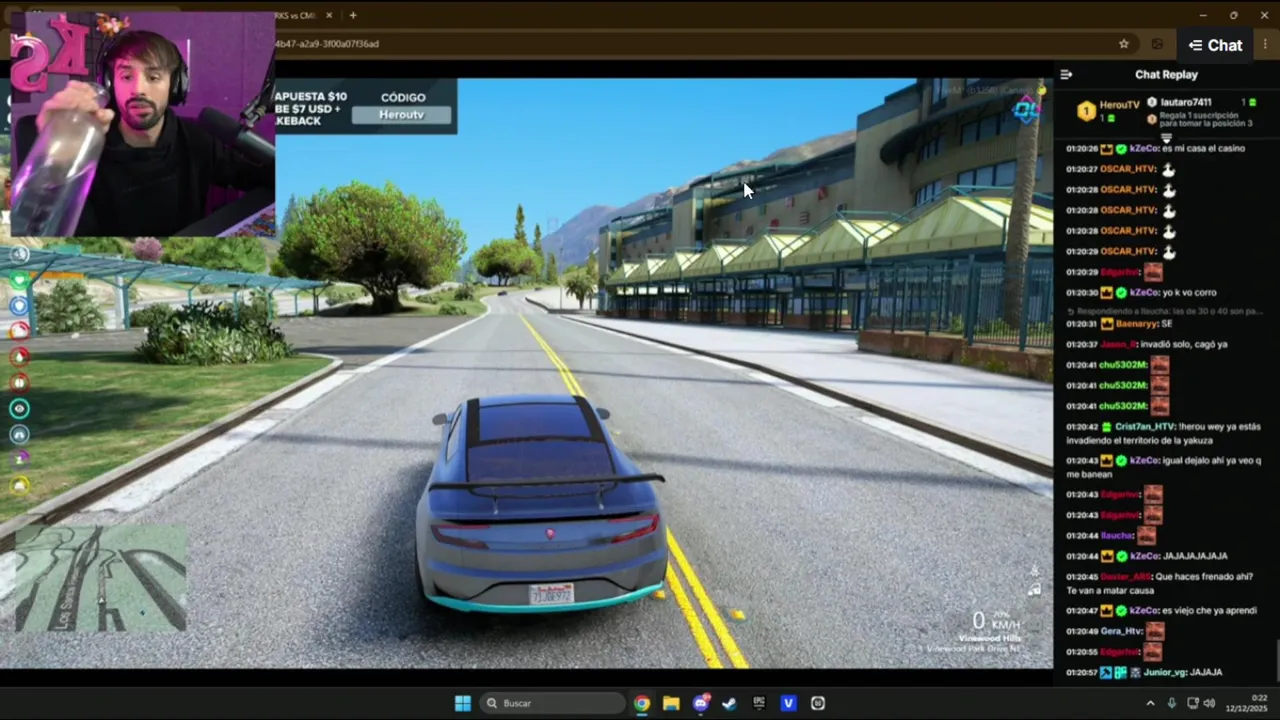
Task: Click the eye icon in left game sidebar
Action: [x=19, y=408]
